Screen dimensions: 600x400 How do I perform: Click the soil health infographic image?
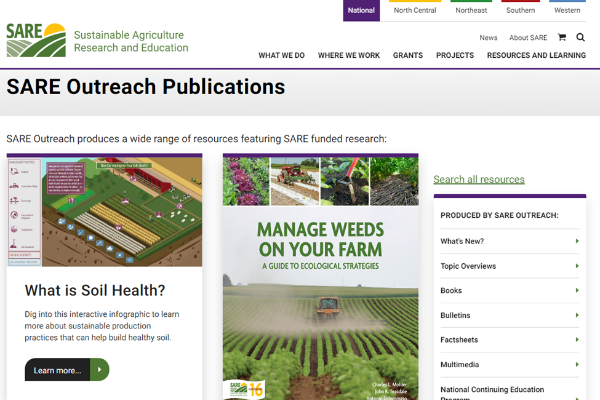[104, 212]
